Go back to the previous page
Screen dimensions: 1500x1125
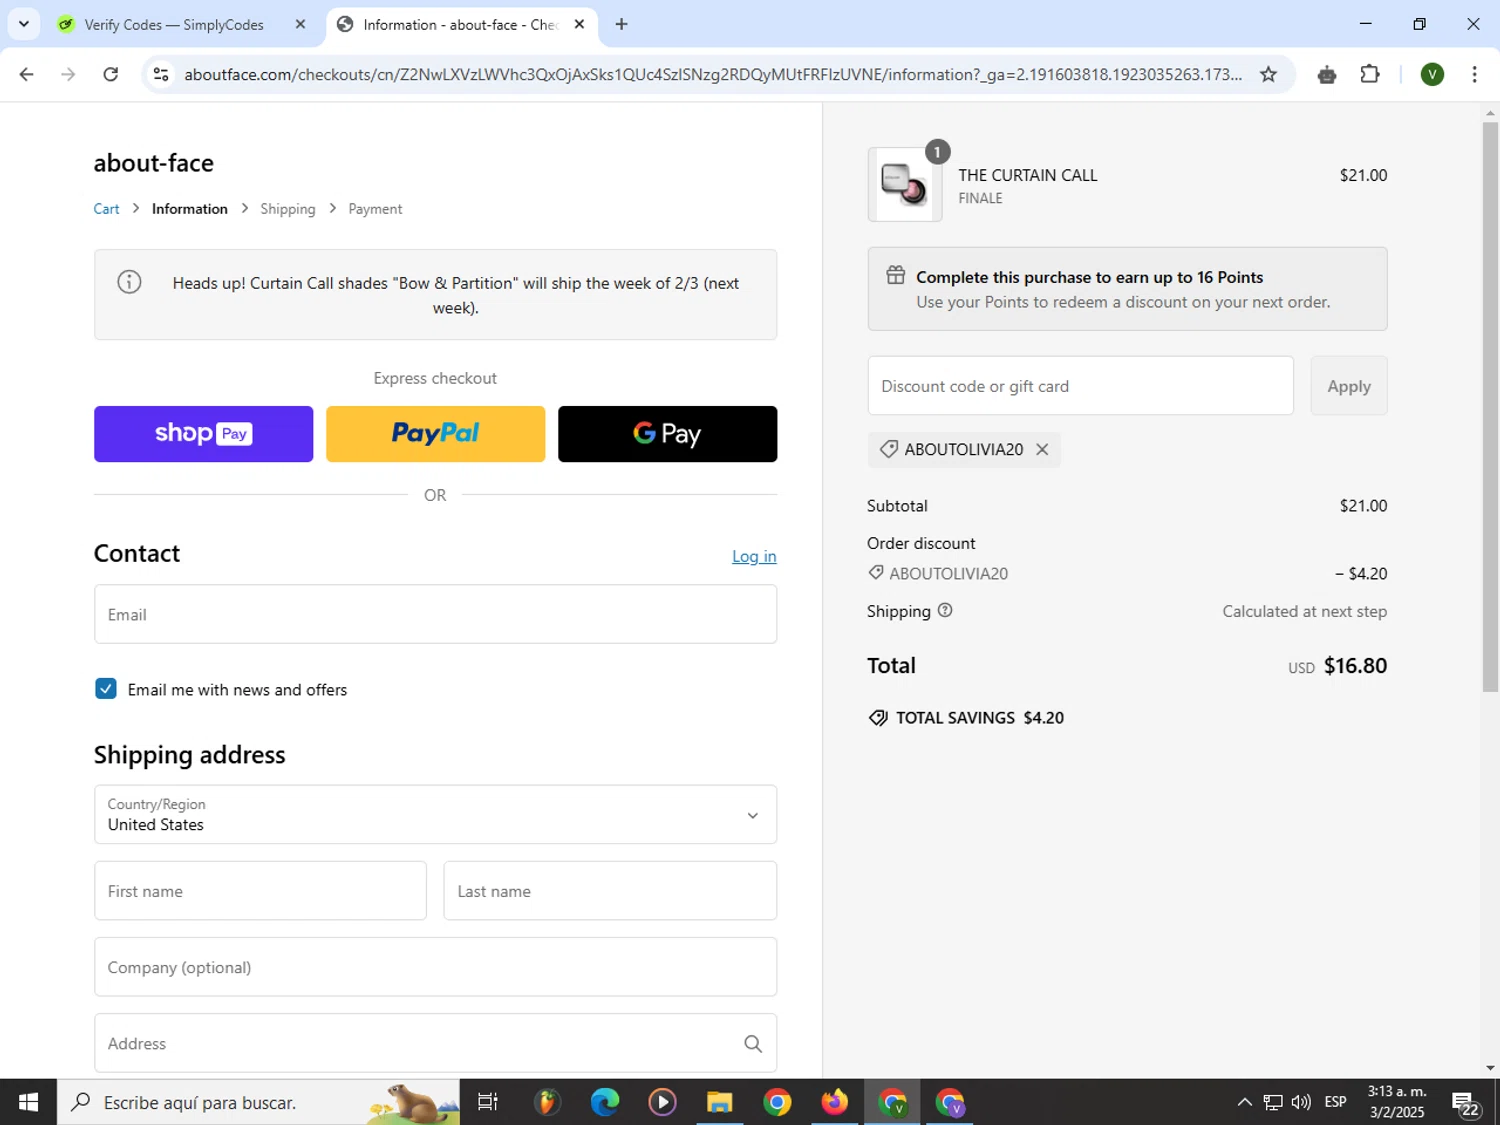pos(27,74)
